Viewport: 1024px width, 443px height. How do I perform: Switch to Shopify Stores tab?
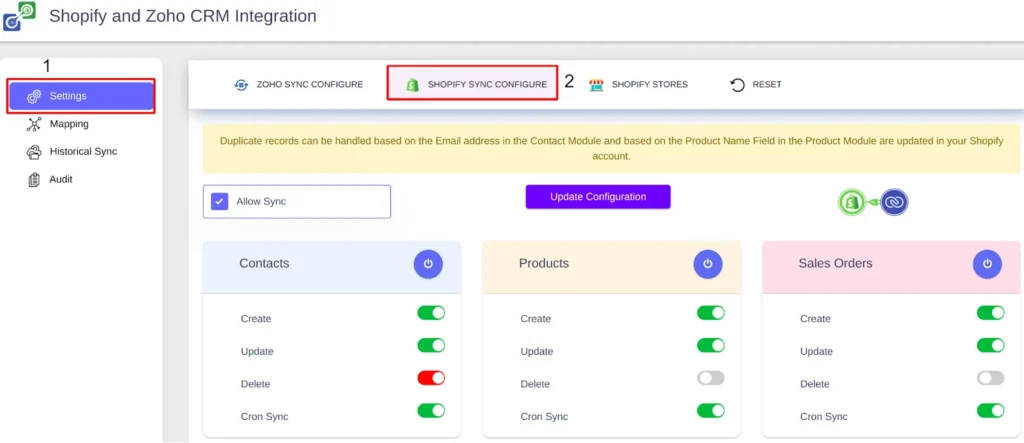click(638, 85)
